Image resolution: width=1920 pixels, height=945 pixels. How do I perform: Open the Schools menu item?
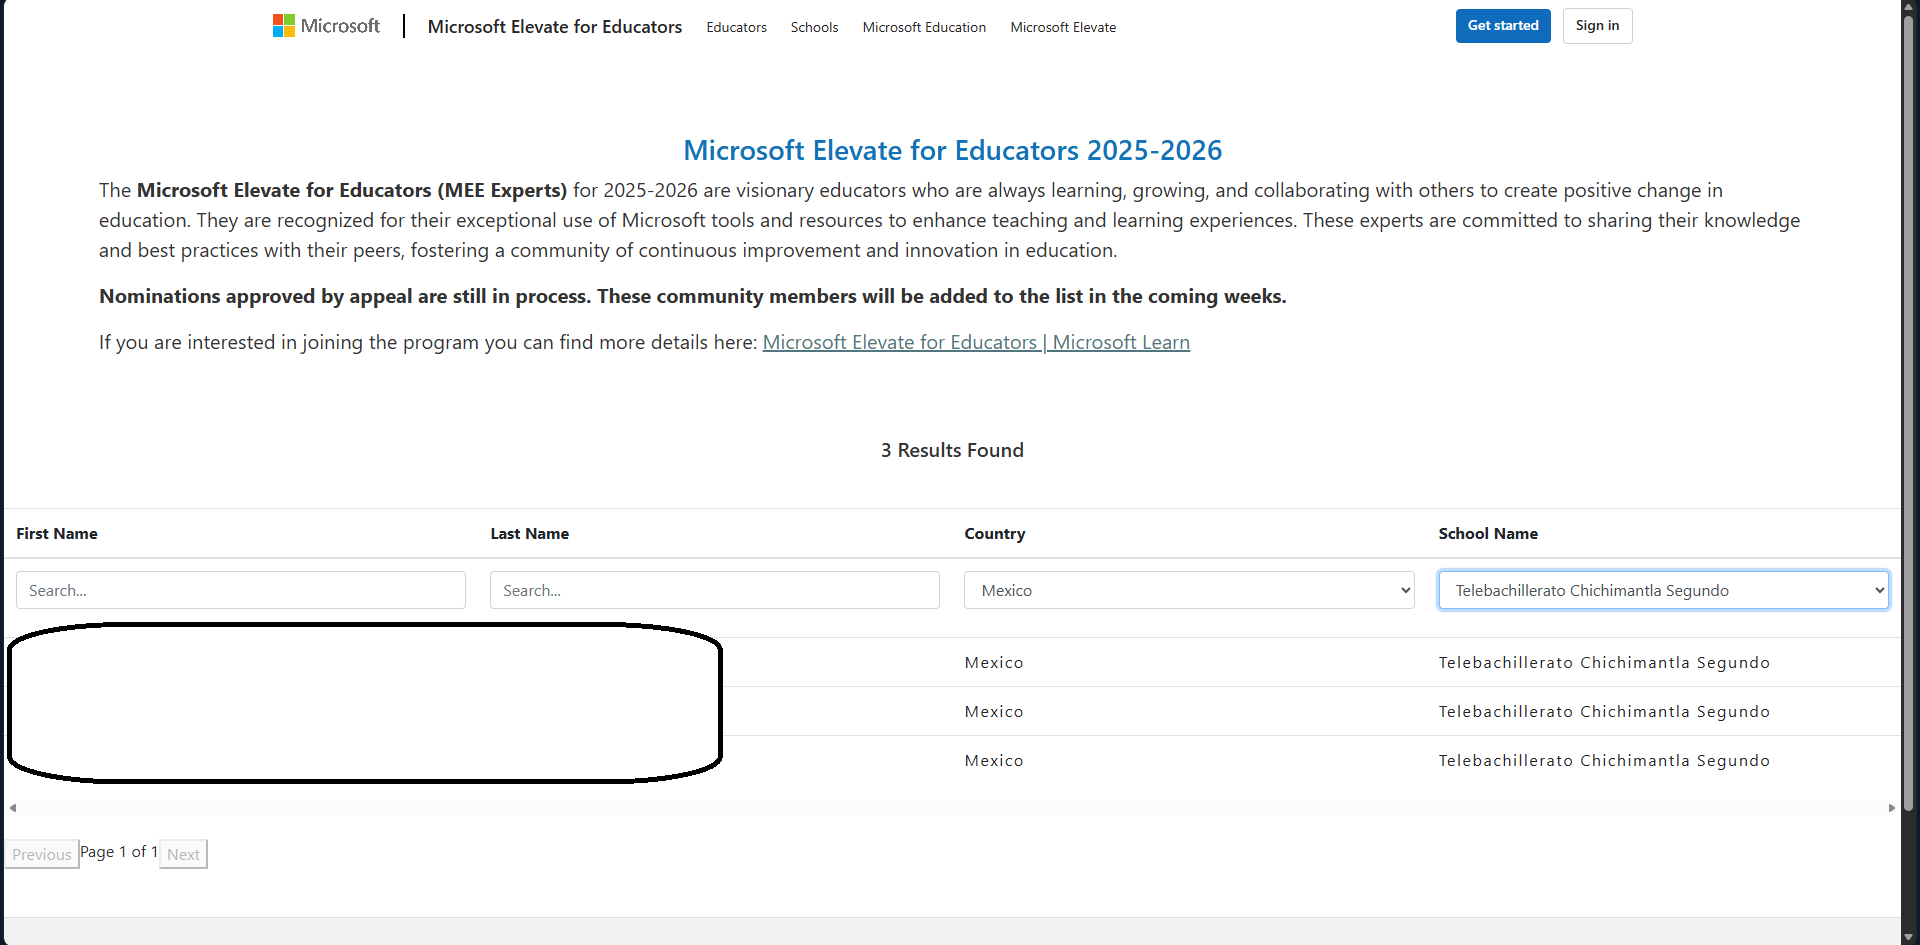(814, 27)
